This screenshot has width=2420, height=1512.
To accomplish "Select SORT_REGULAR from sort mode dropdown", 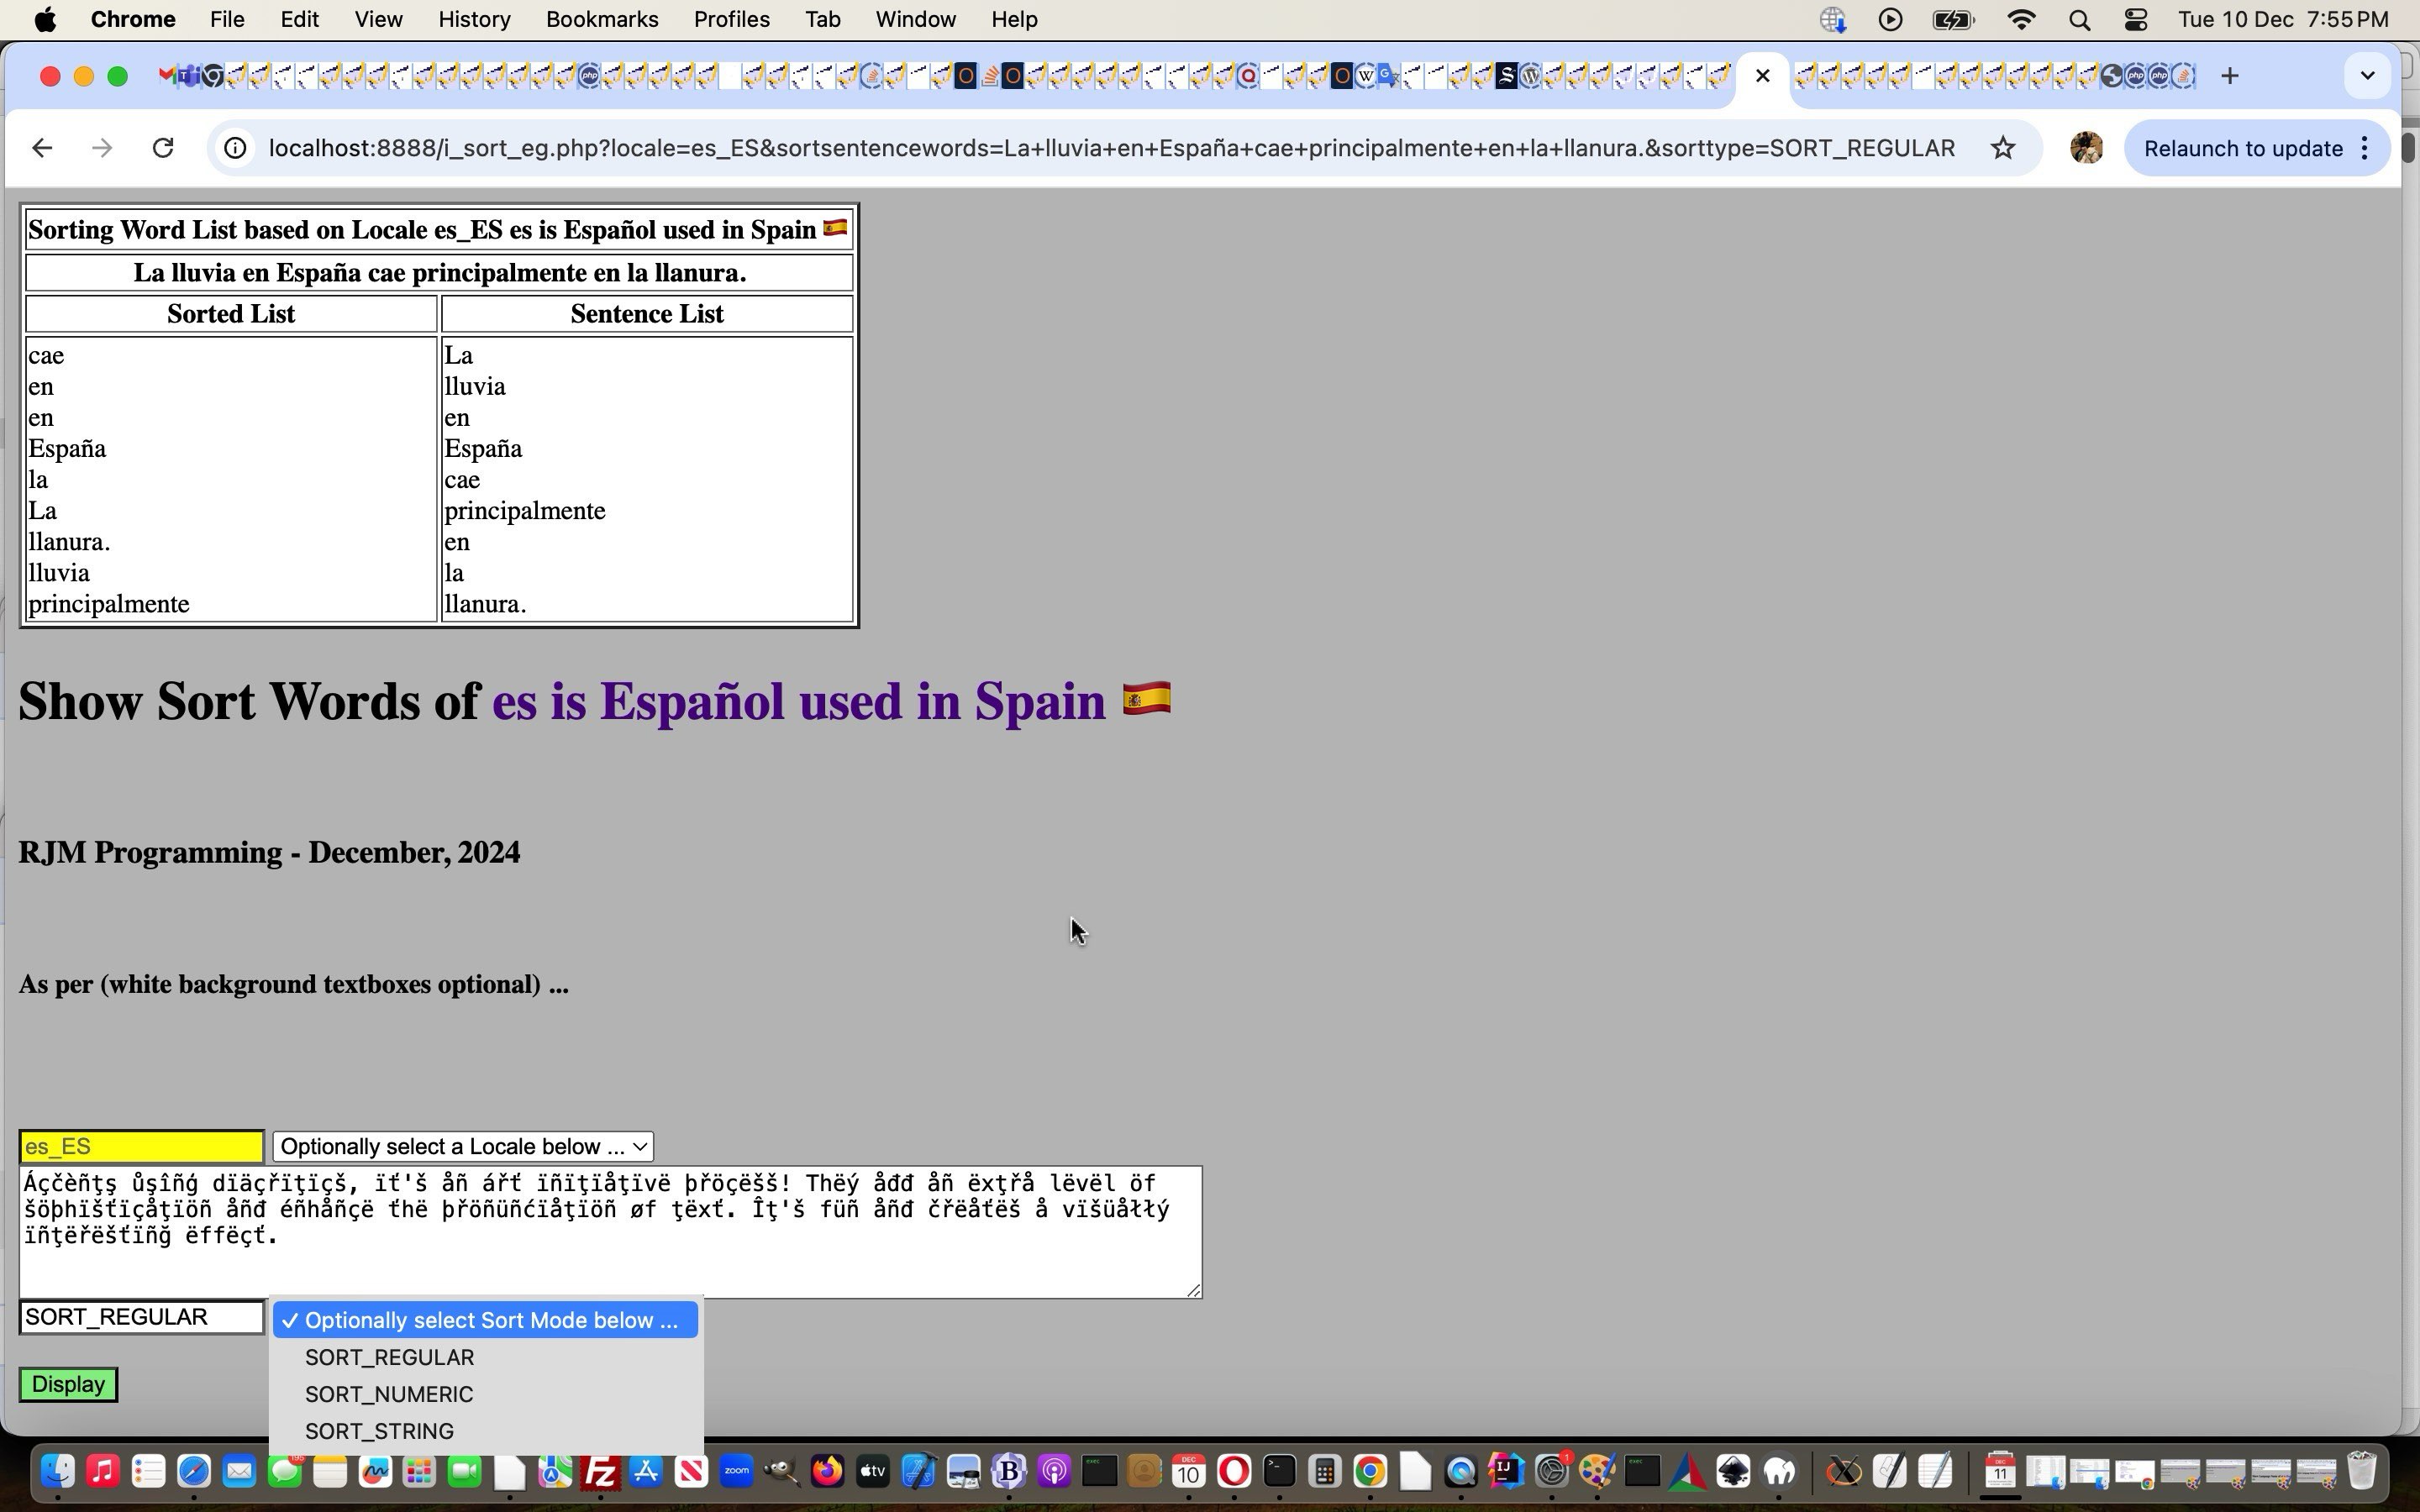I will click(390, 1357).
